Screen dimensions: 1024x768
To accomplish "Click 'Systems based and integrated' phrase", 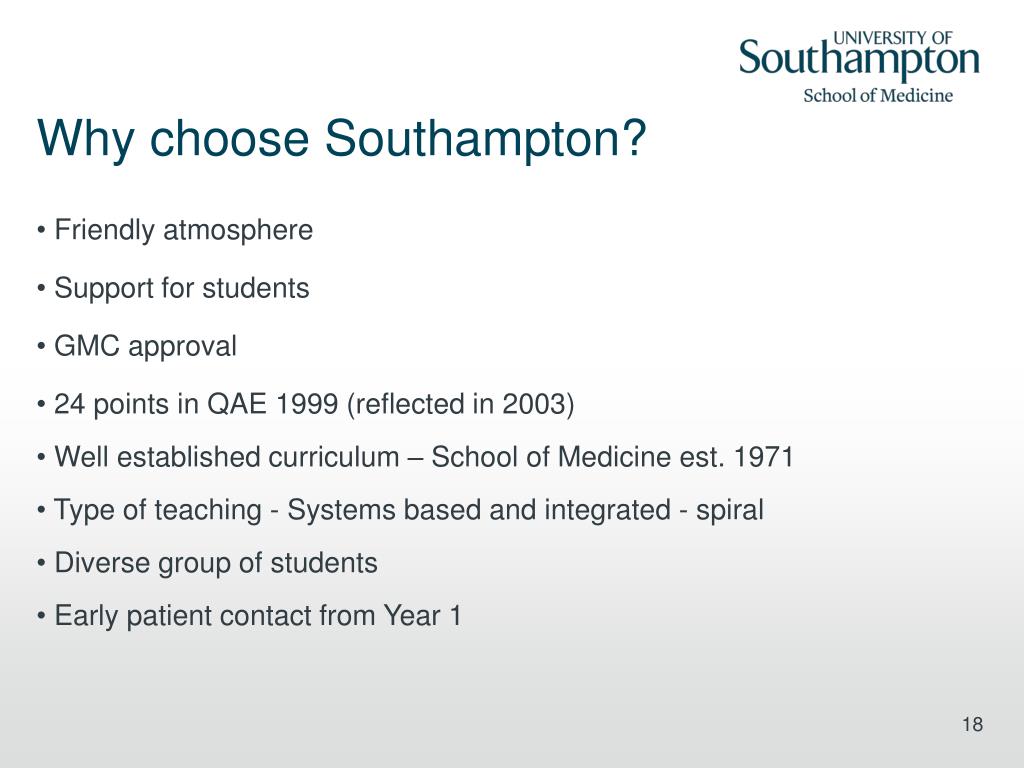I will click(479, 511).
